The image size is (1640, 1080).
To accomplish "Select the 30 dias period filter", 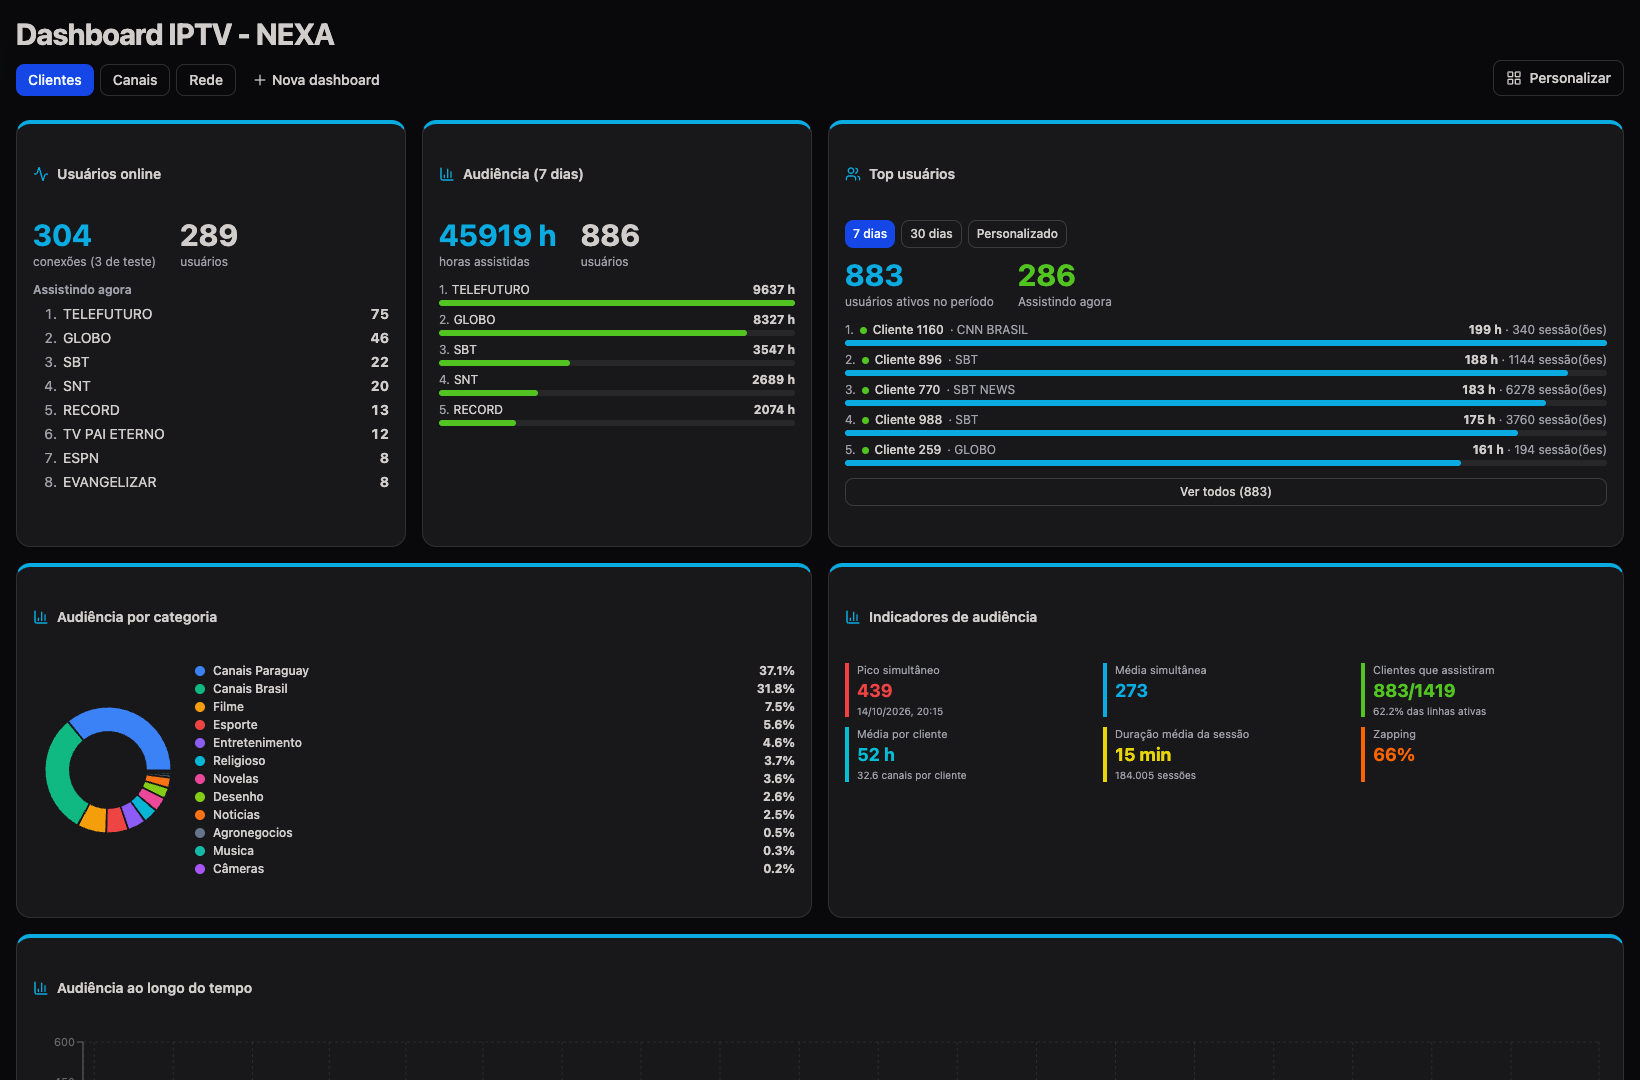I will [x=931, y=234].
